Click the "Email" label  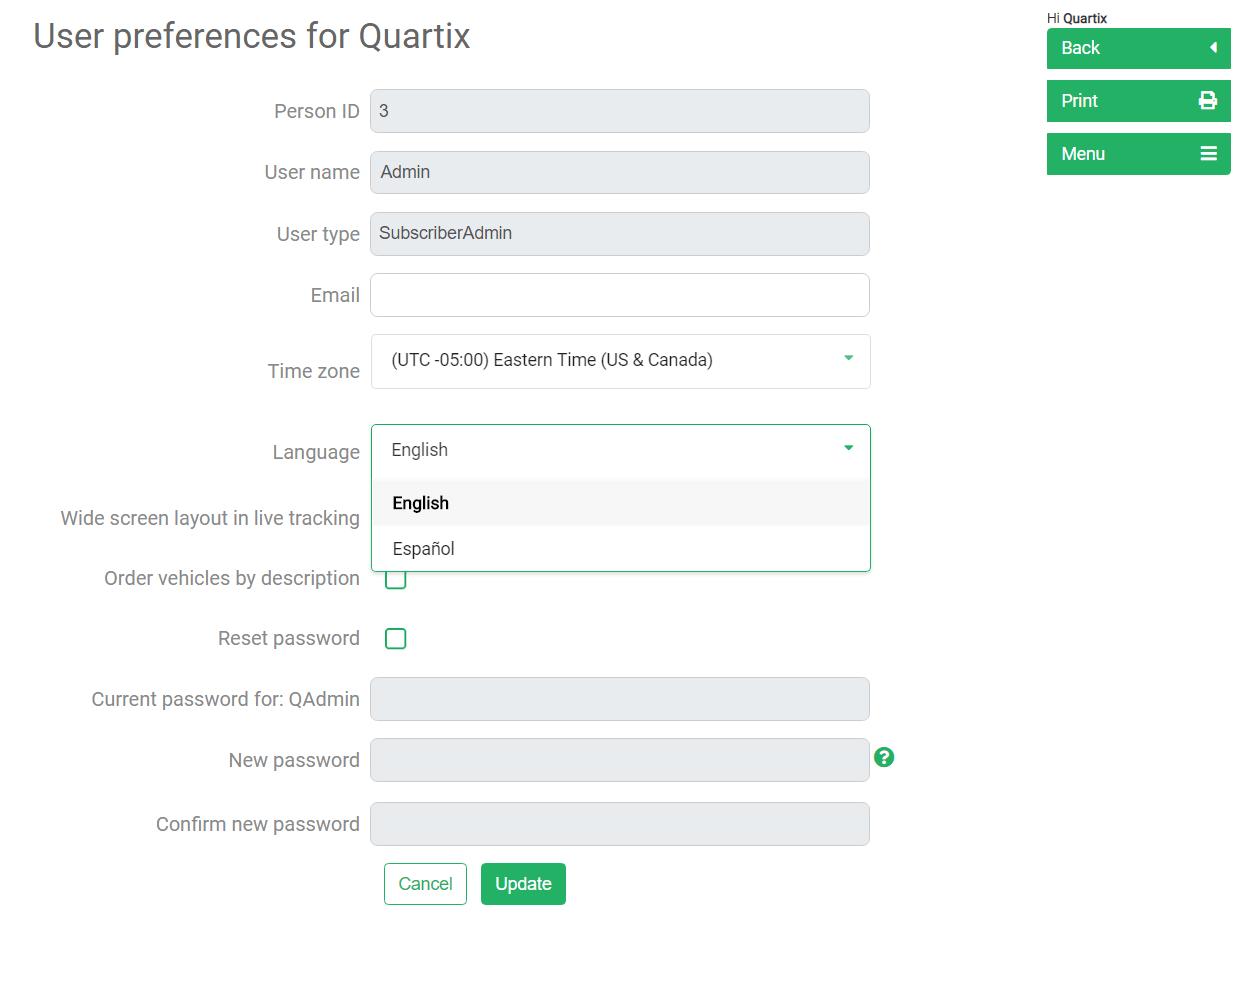point(335,295)
